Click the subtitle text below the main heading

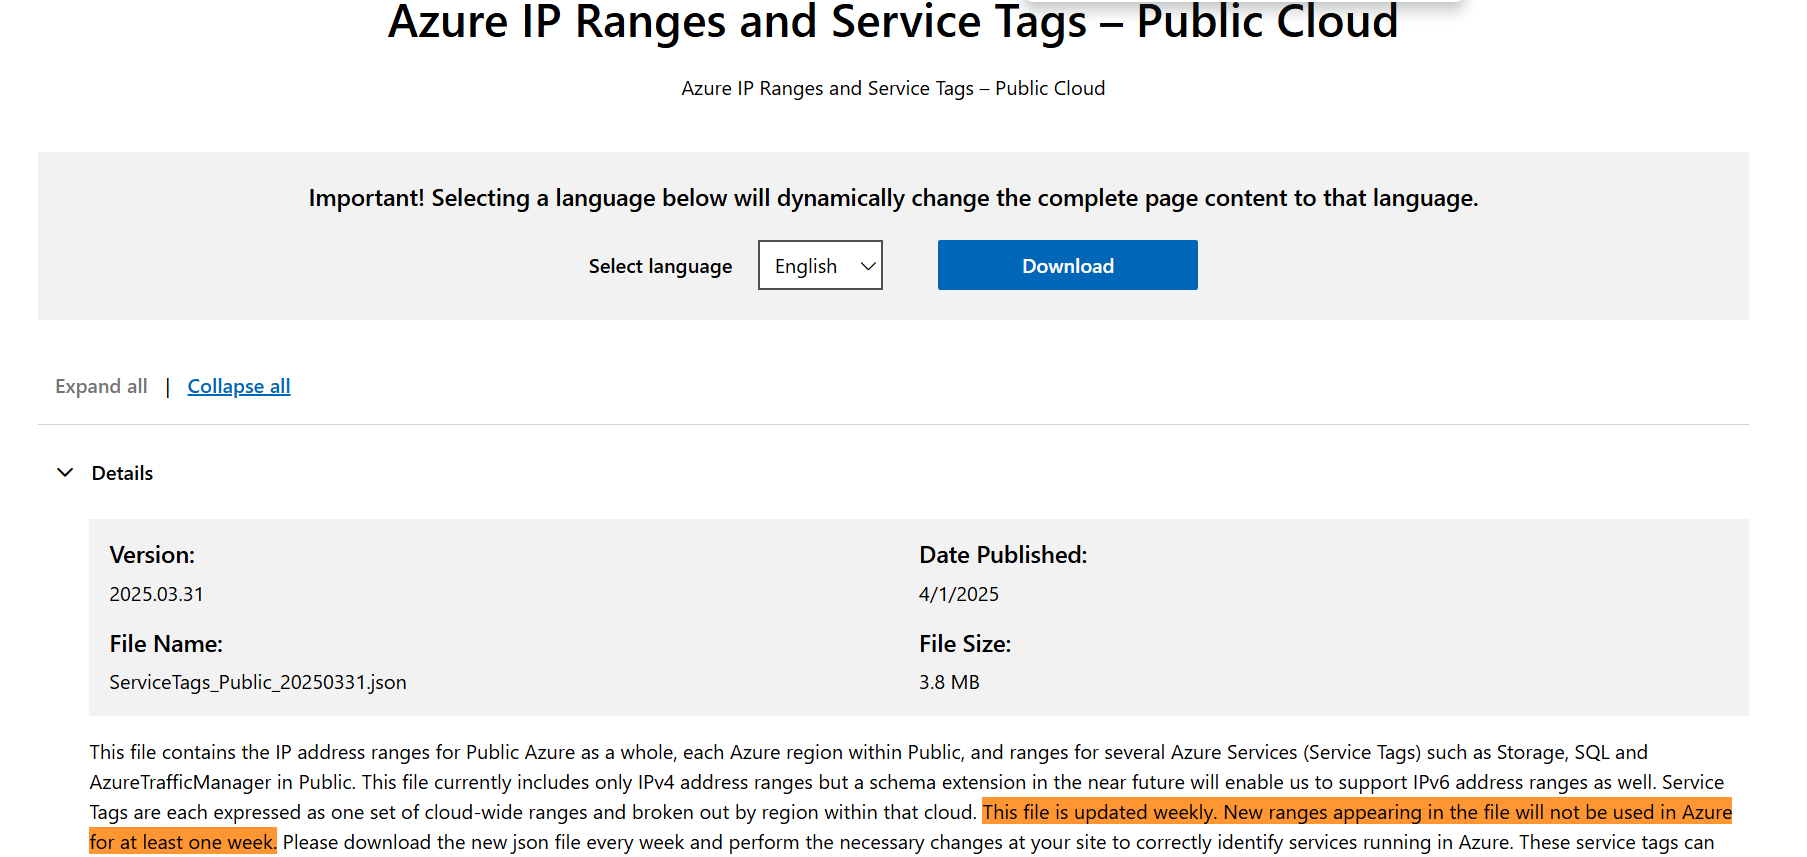[x=893, y=88]
